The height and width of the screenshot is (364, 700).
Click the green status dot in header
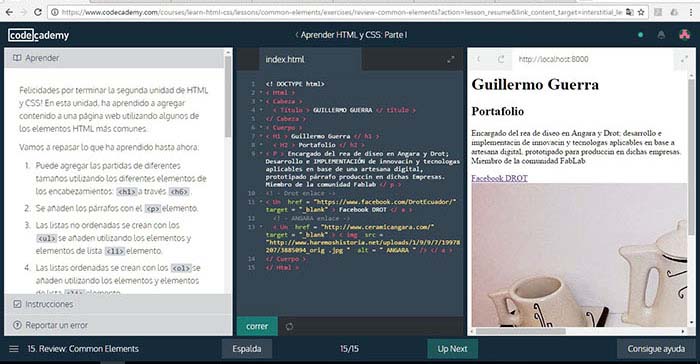tap(641, 34)
